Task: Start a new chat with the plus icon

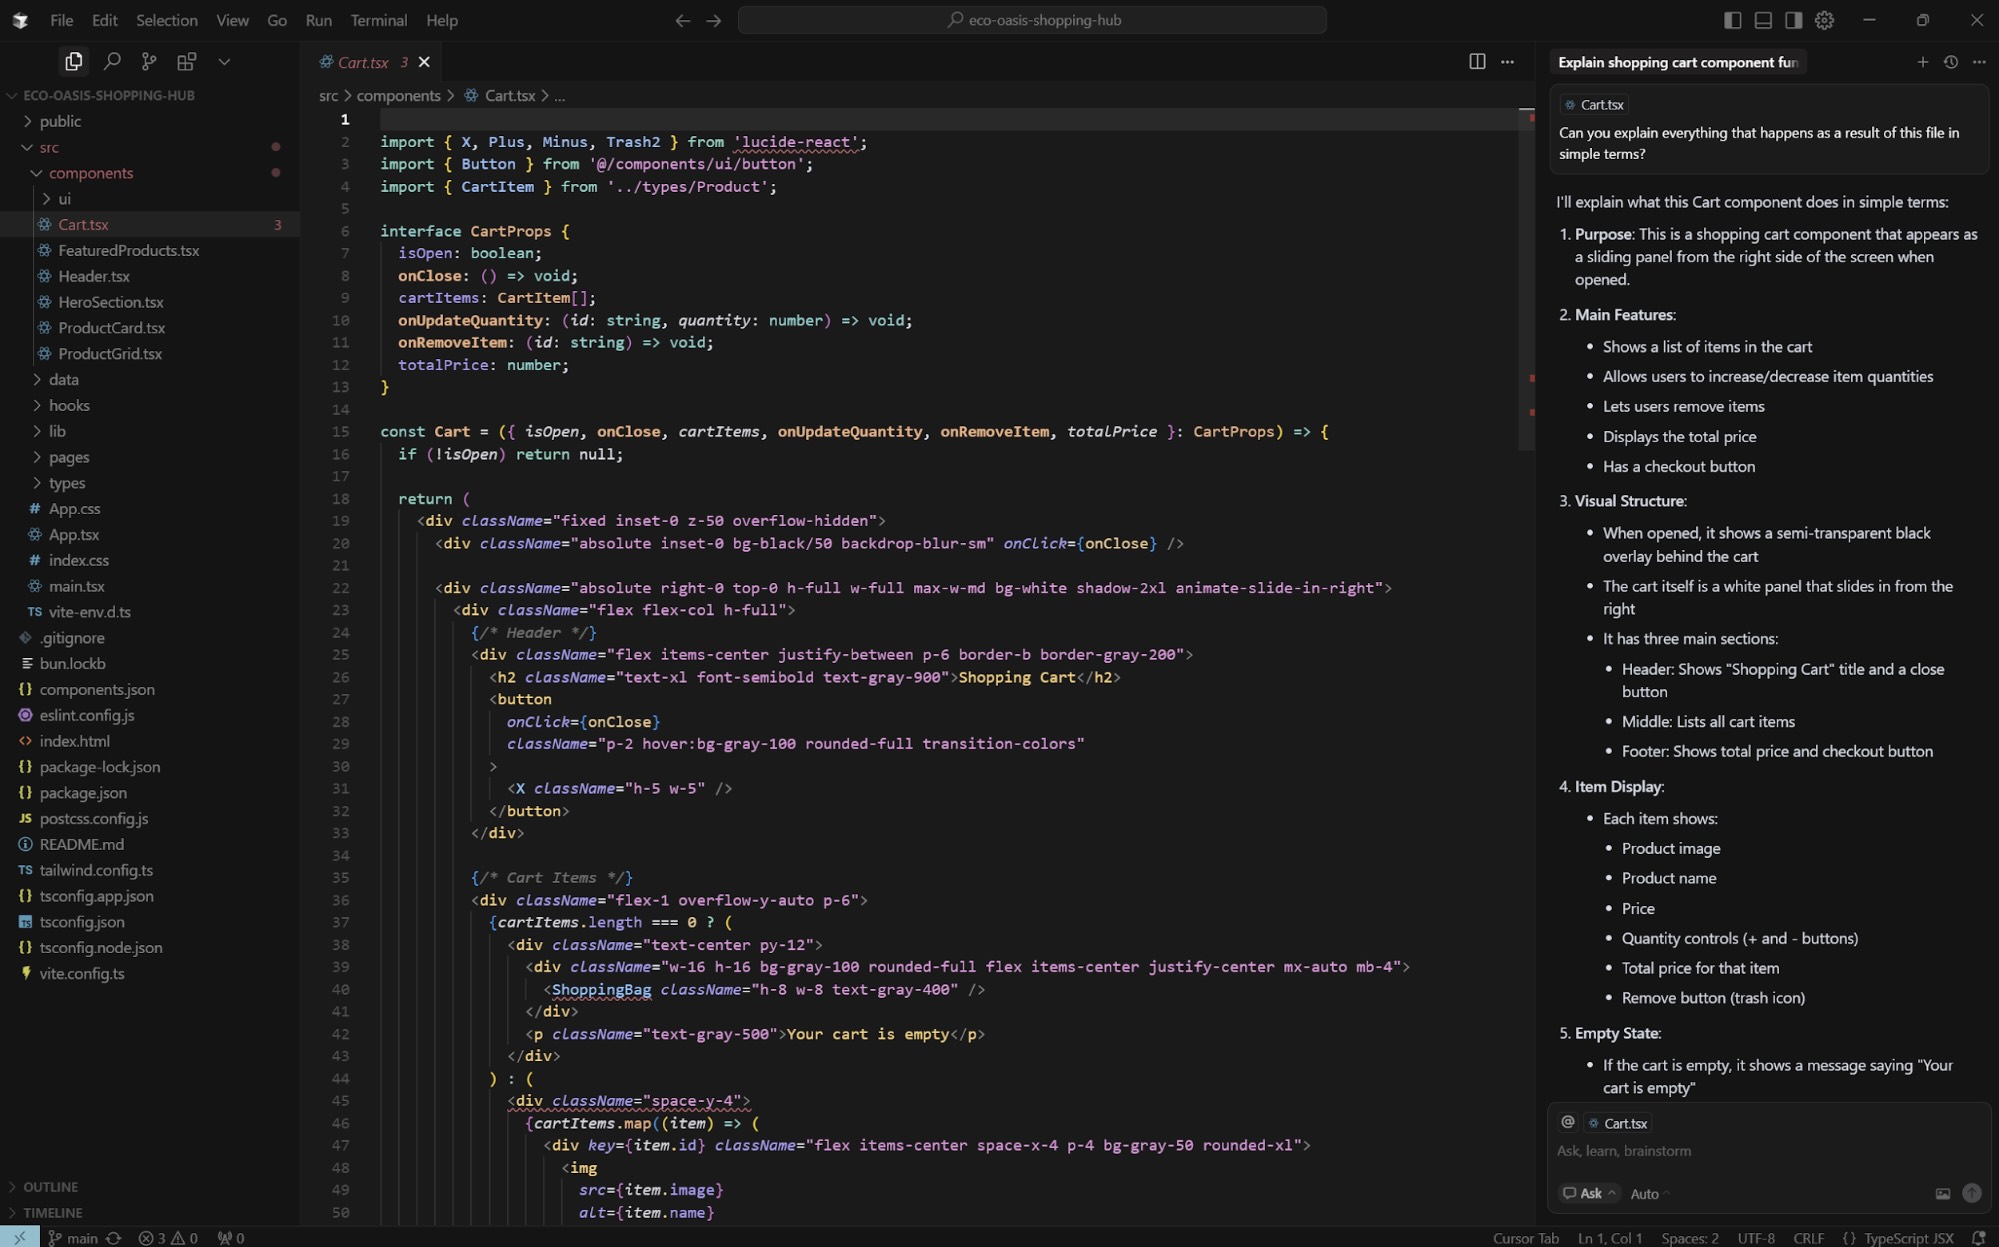Action: (1922, 61)
